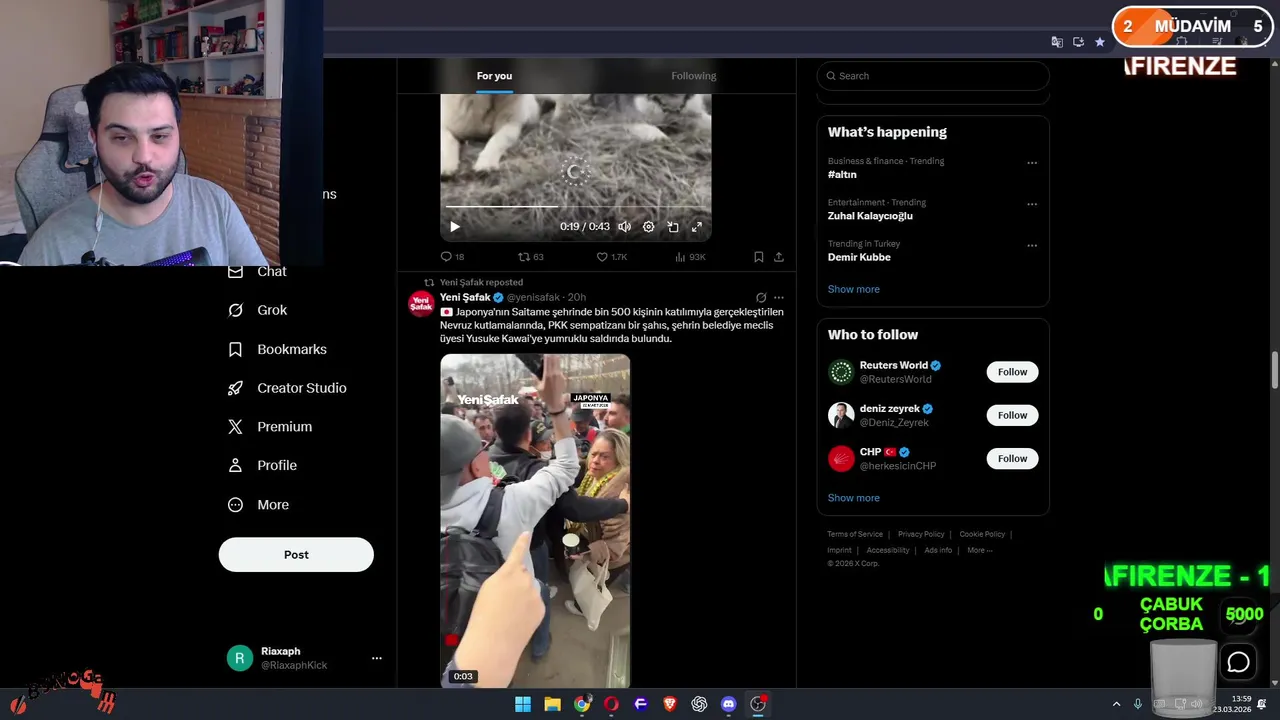Viewport: 1280px width, 720px height.
Task: Open Premium in the sidebar
Action: click(x=270, y=427)
